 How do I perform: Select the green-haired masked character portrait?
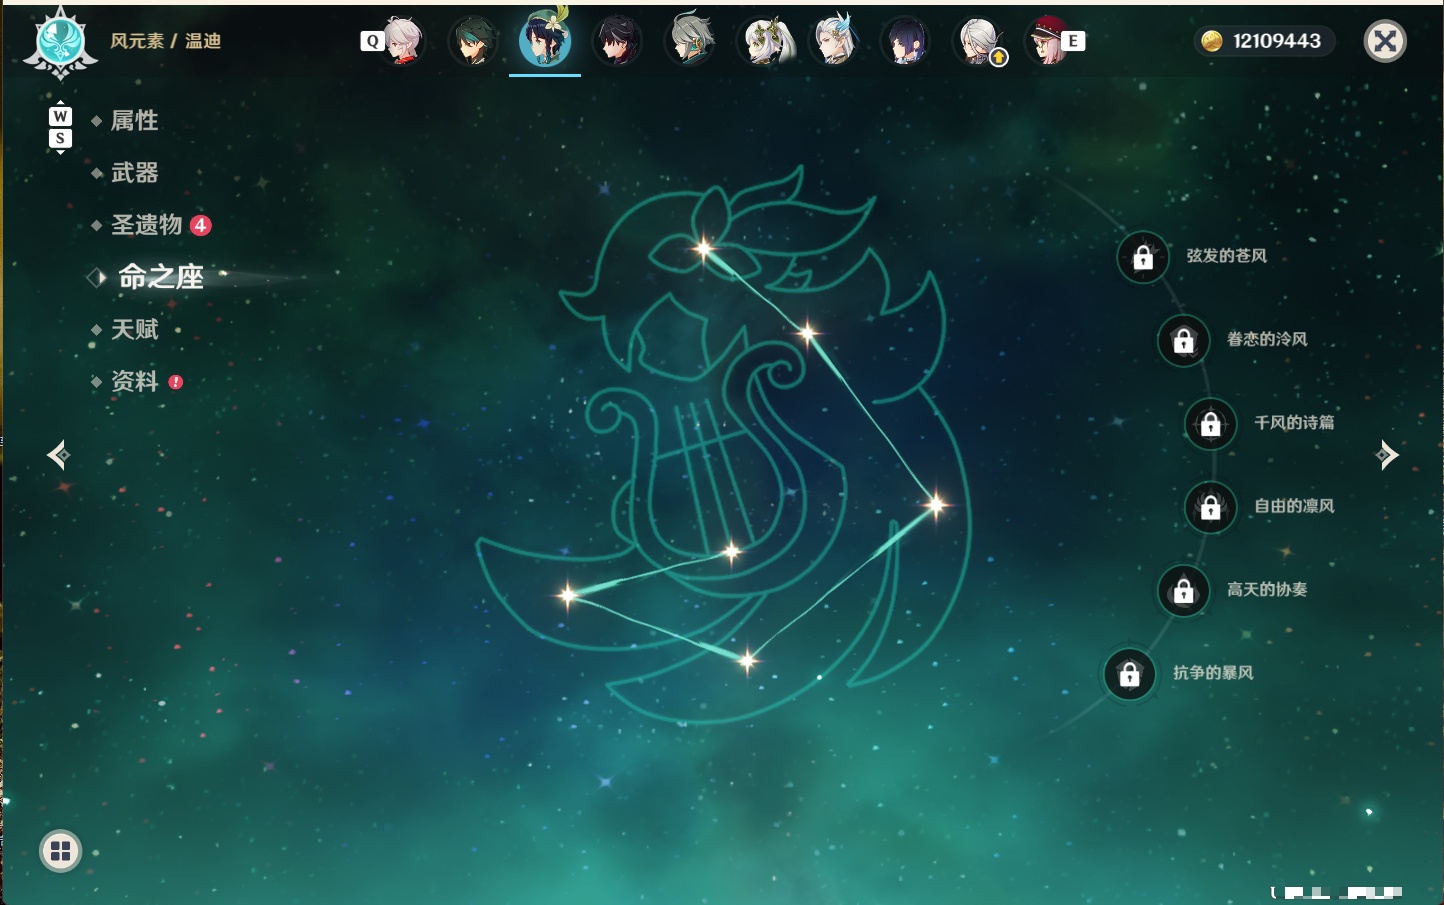[x=473, y=41]
